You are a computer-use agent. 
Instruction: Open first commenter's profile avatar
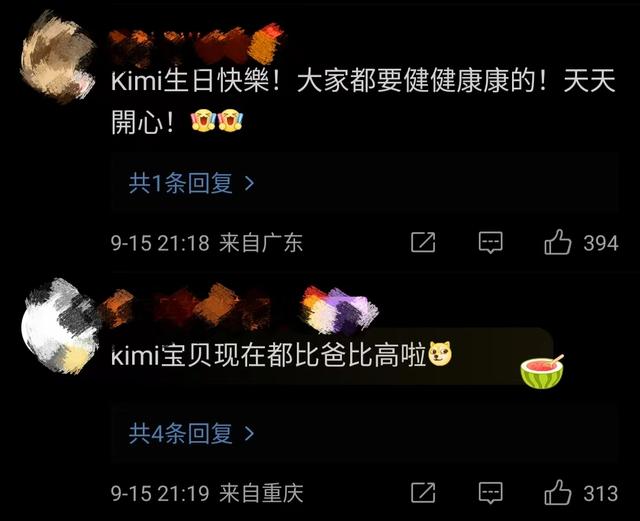pyautogui.click(x=57, y=57)
